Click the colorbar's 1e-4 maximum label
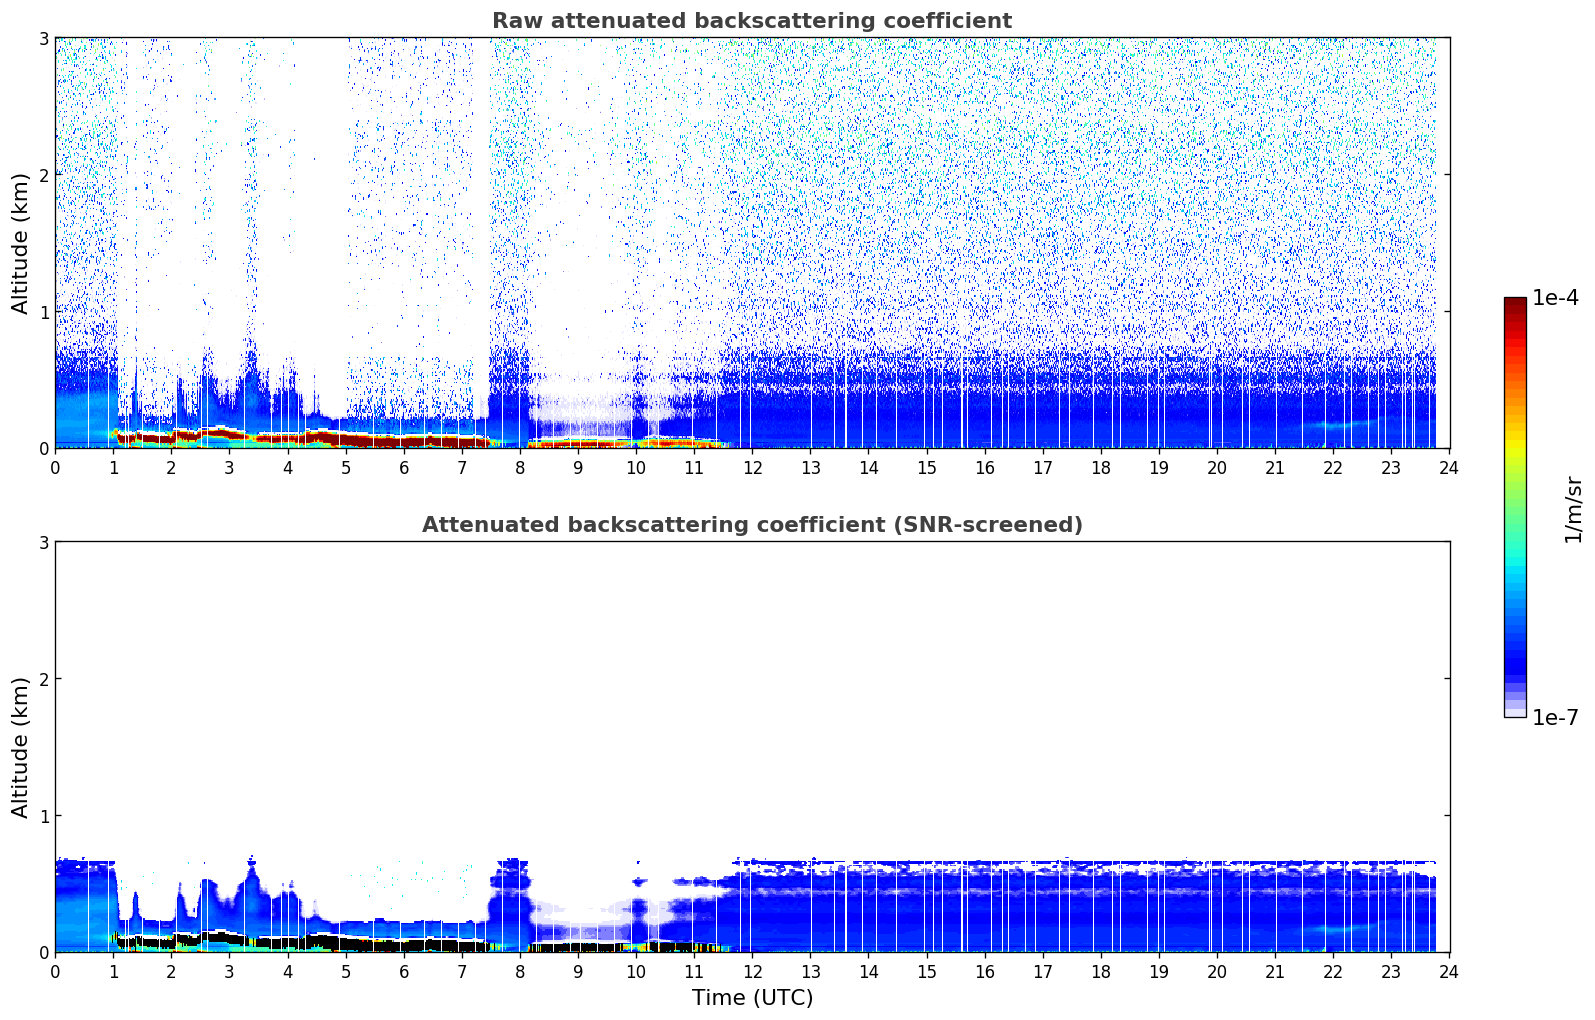1595x1020 pixels. point(1554,298)
